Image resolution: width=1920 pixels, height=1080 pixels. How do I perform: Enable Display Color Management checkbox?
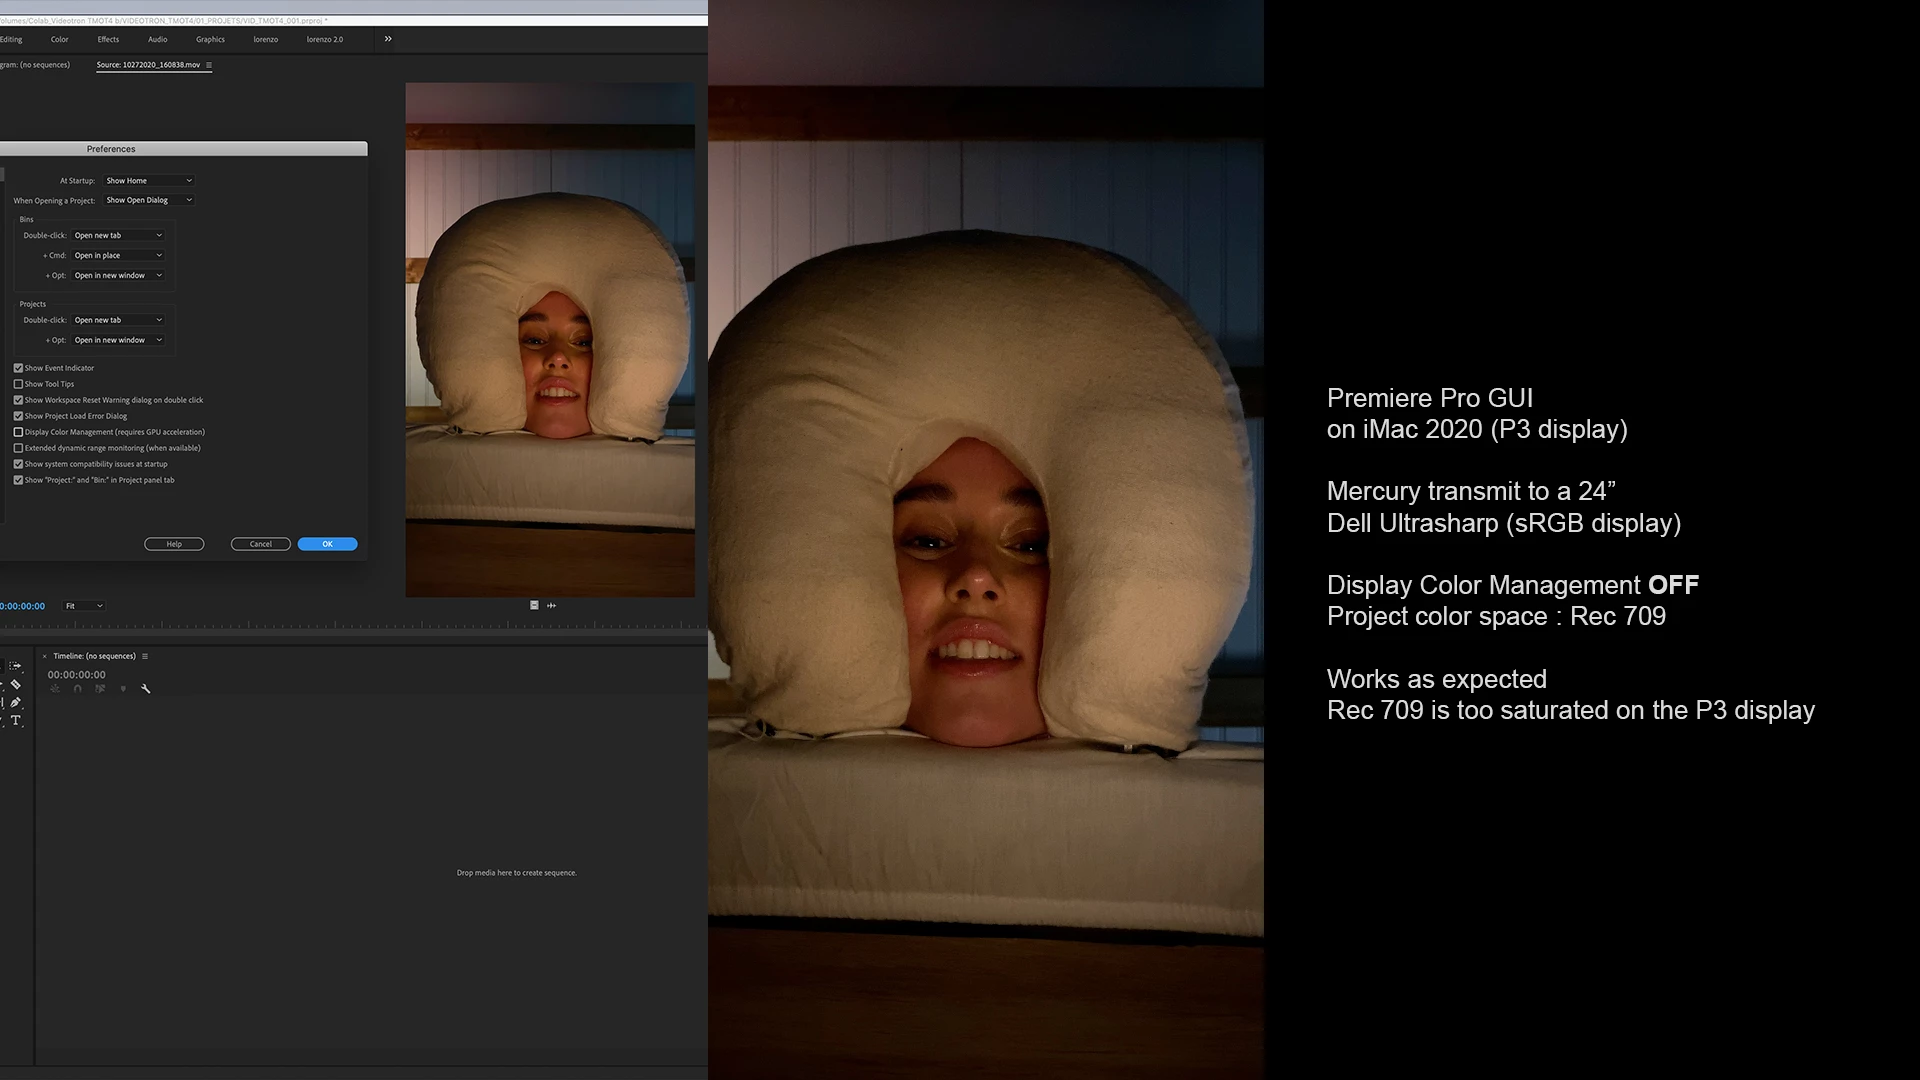click(18, 432)
